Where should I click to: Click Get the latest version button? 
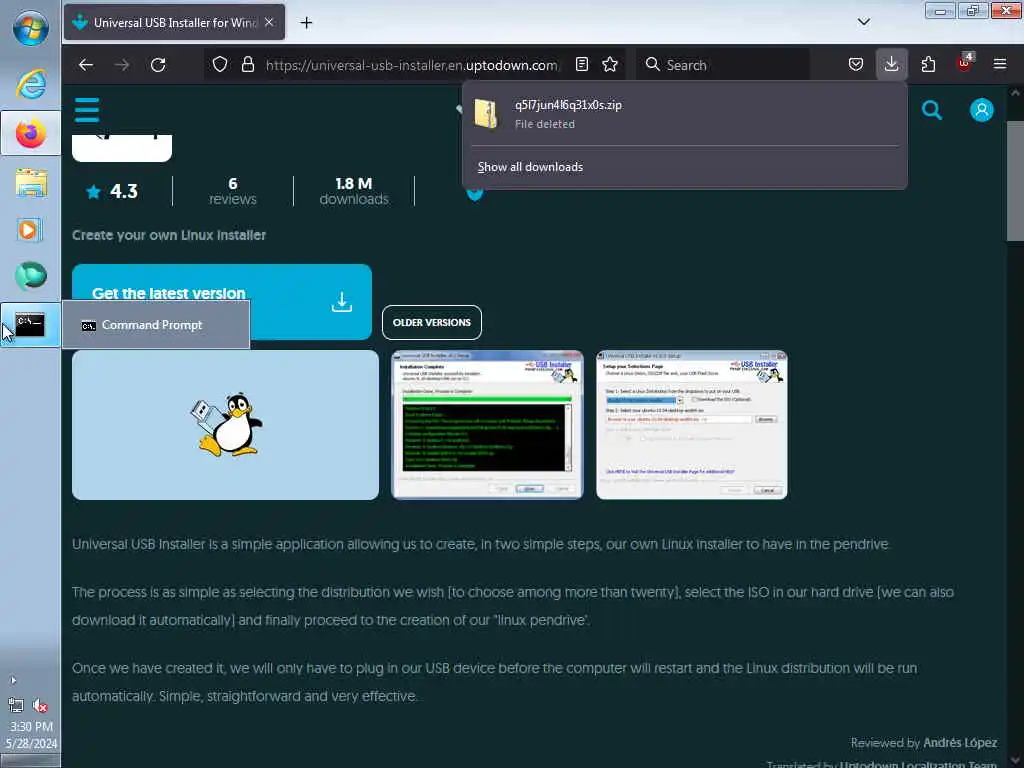(x=221, y=302)
